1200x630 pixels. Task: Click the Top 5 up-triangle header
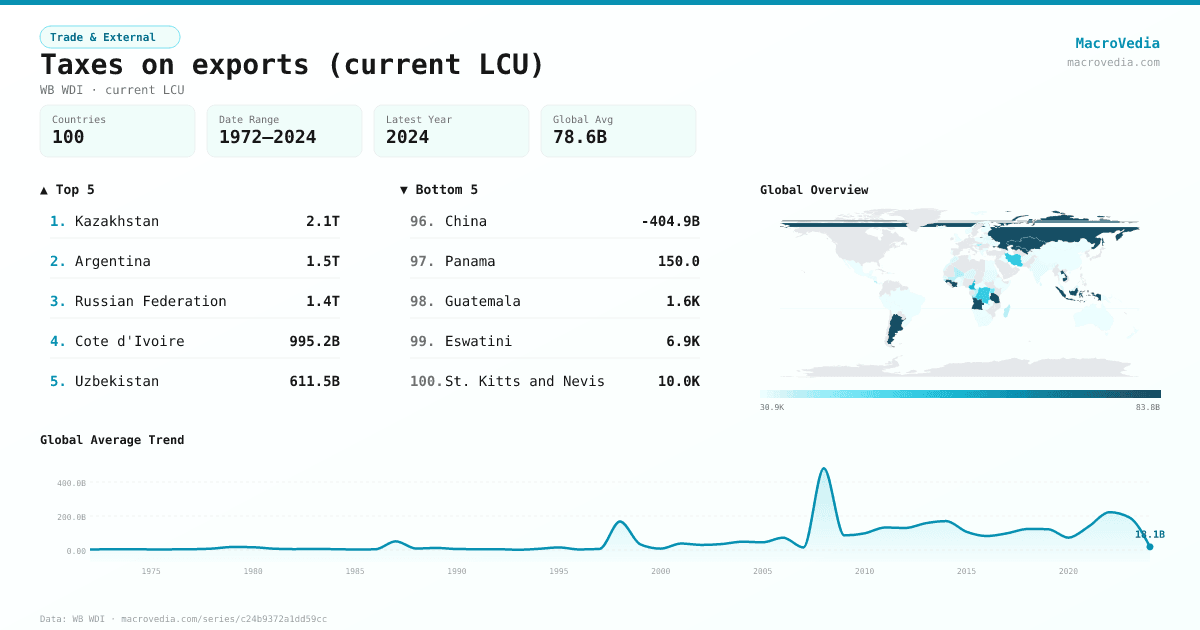(x=68, y=189)
